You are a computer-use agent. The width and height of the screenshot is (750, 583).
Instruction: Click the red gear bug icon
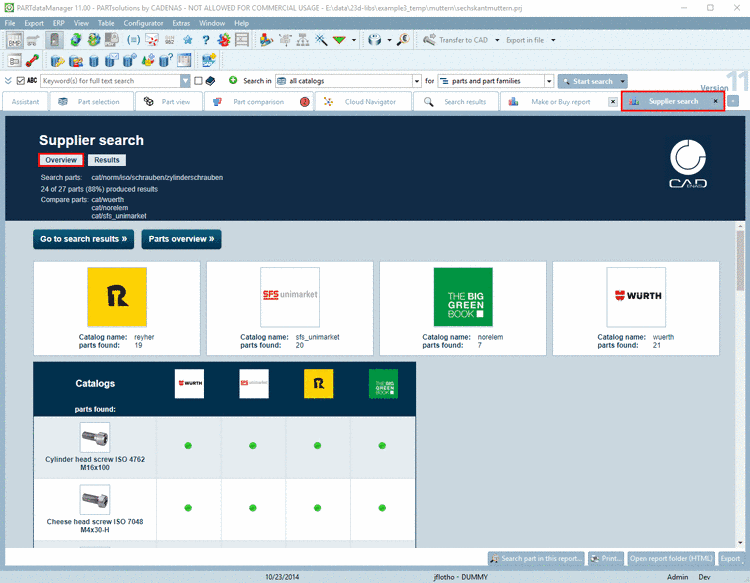tap(223, 40)
